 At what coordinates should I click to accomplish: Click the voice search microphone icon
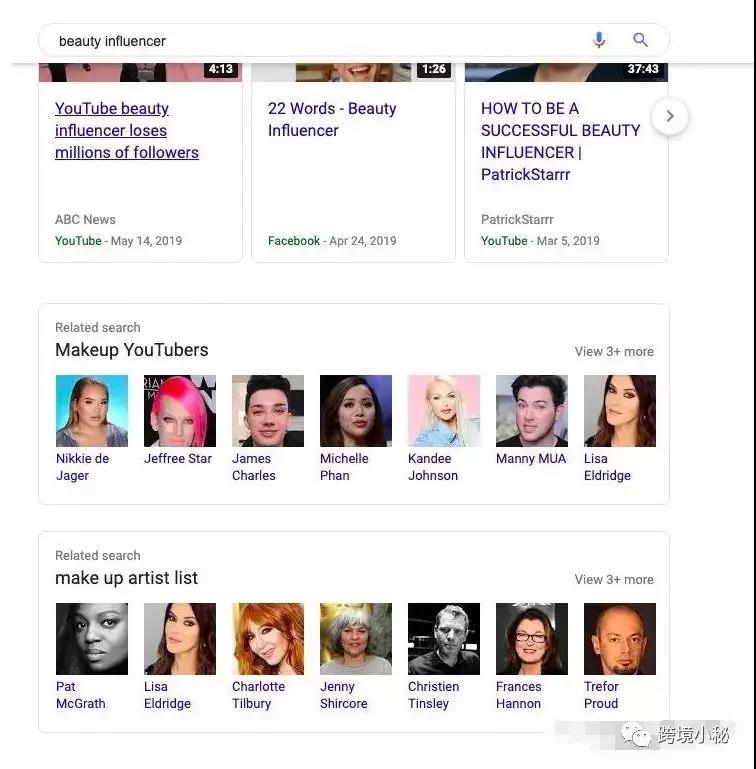[599, 40]
